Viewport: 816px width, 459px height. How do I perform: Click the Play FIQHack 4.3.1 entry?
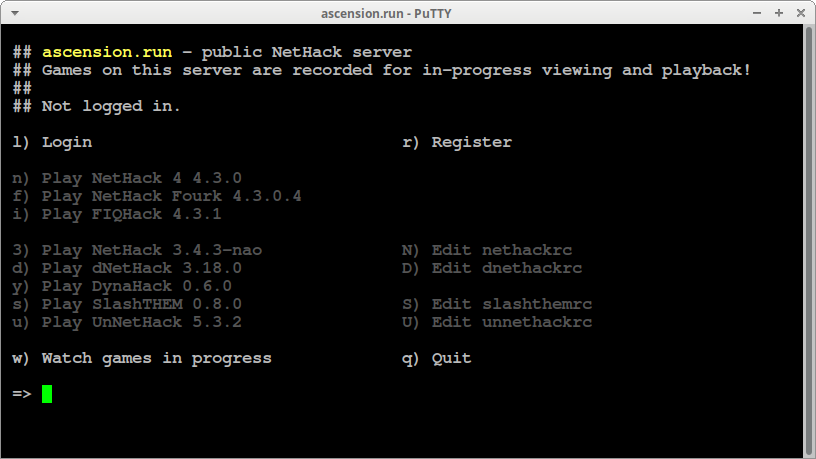[x=117, y=214]
